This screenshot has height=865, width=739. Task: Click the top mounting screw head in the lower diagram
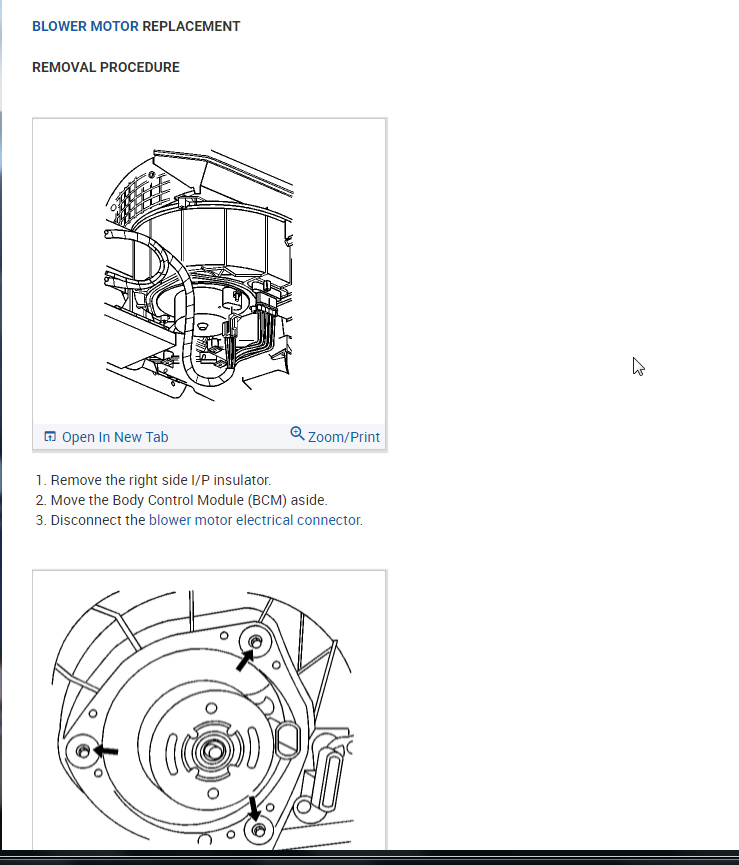click(x=256, y=642)
